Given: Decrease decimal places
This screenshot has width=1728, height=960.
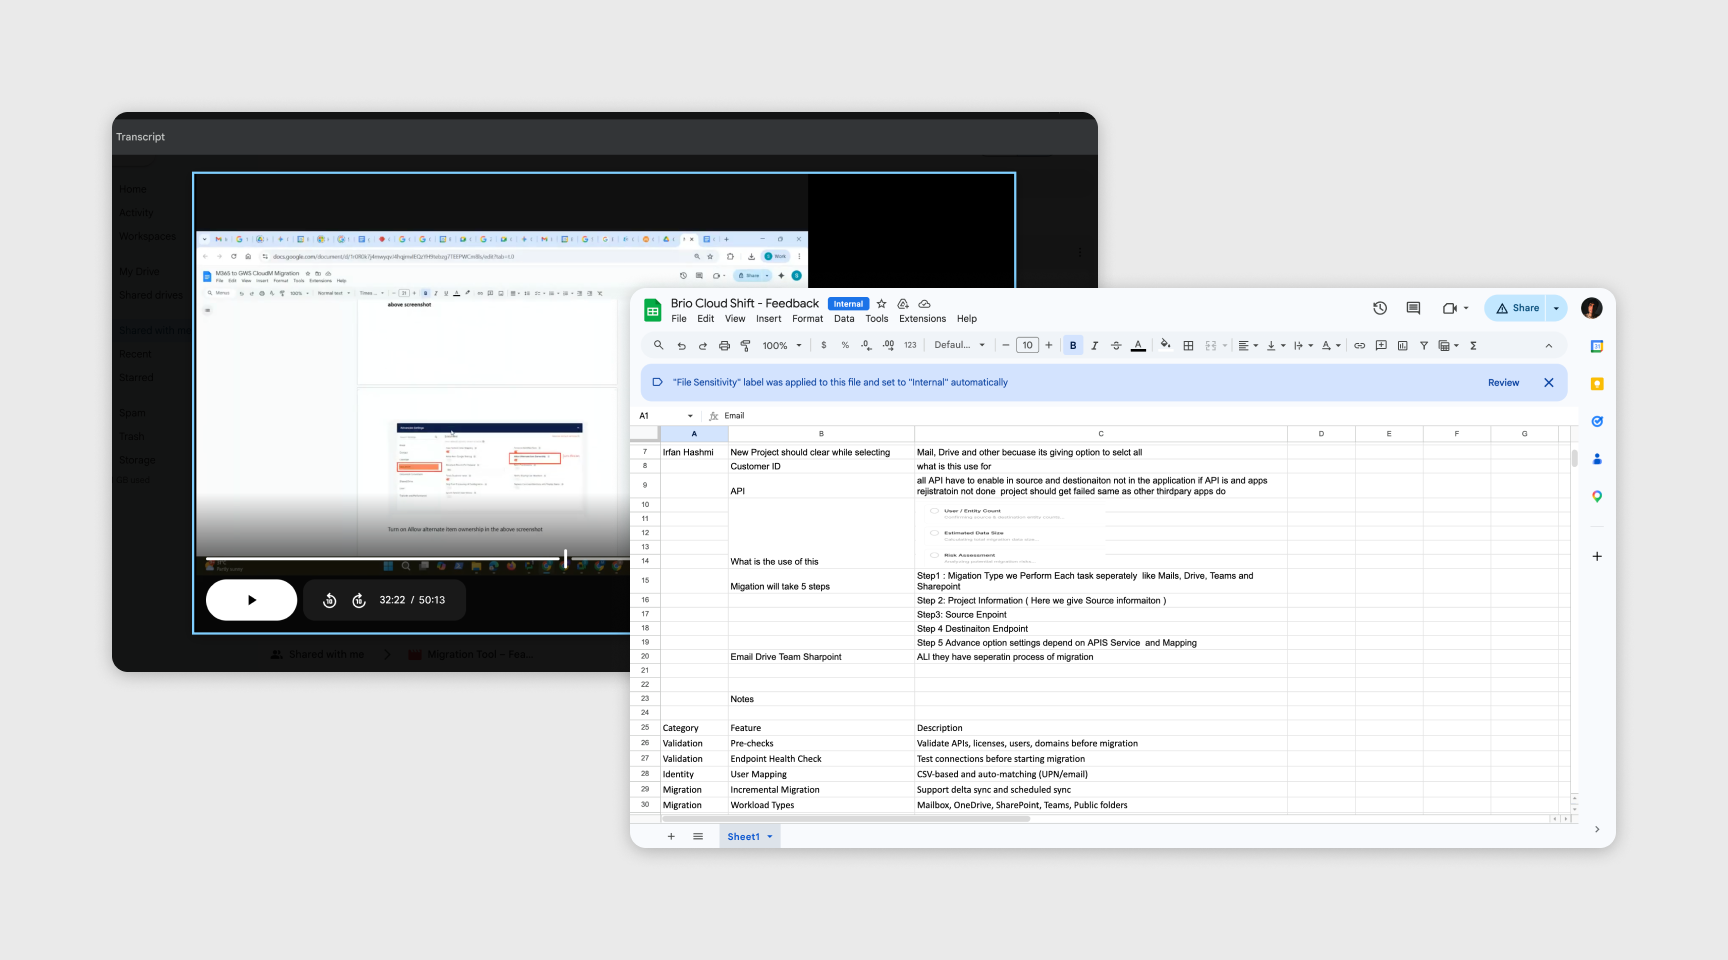Looking at the screenshot, I should coord(866,345).
